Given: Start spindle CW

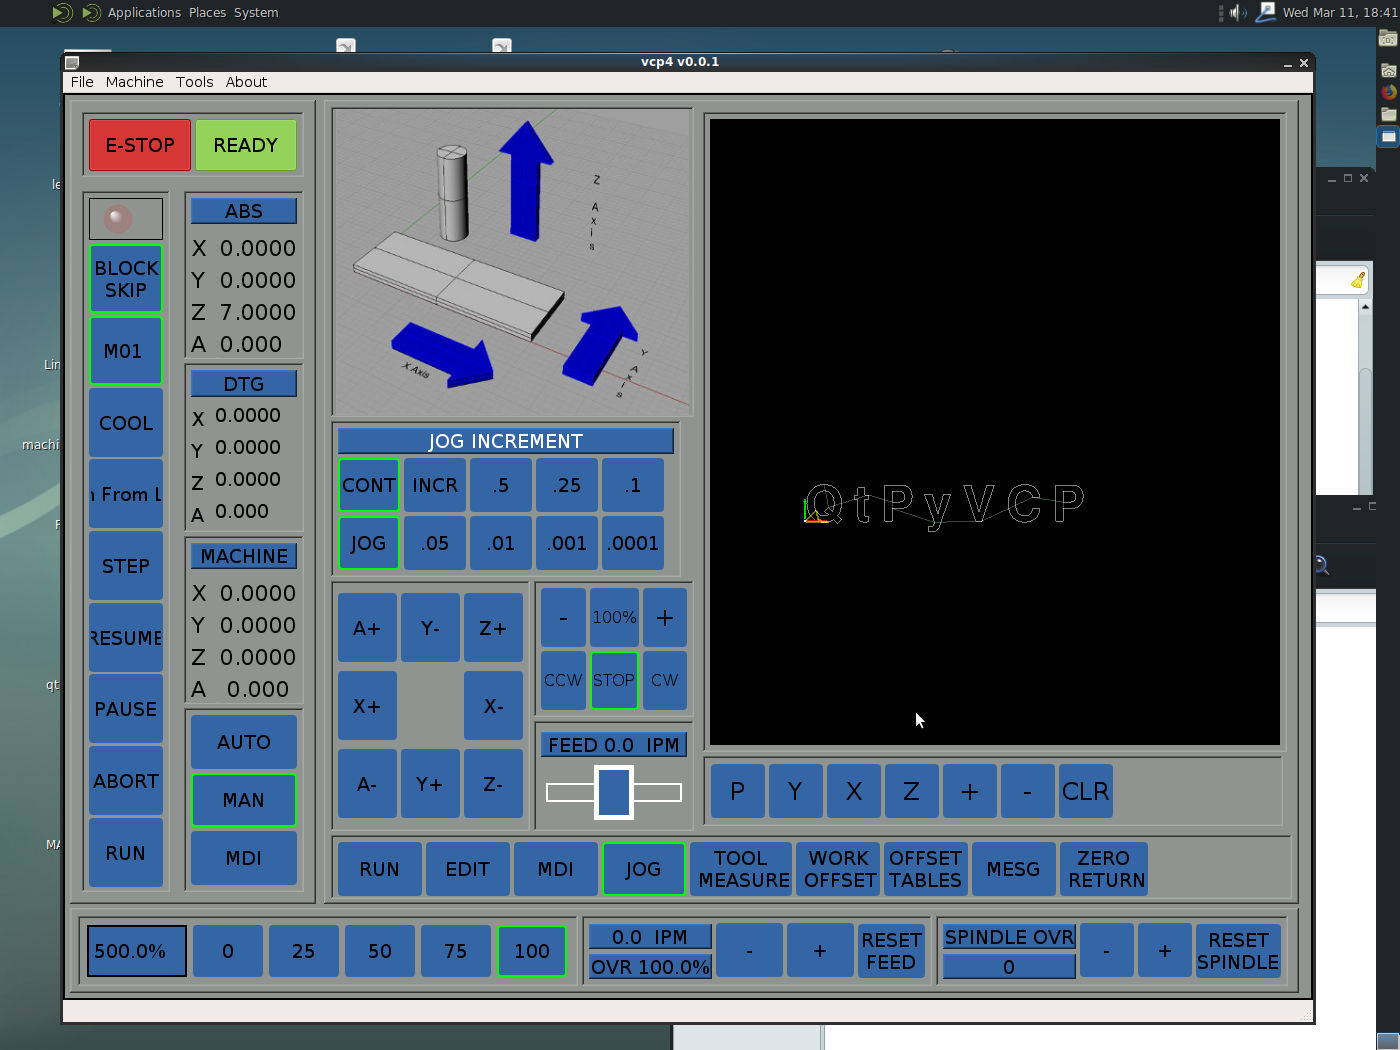Looking at the screenshot, I should 665,680.
